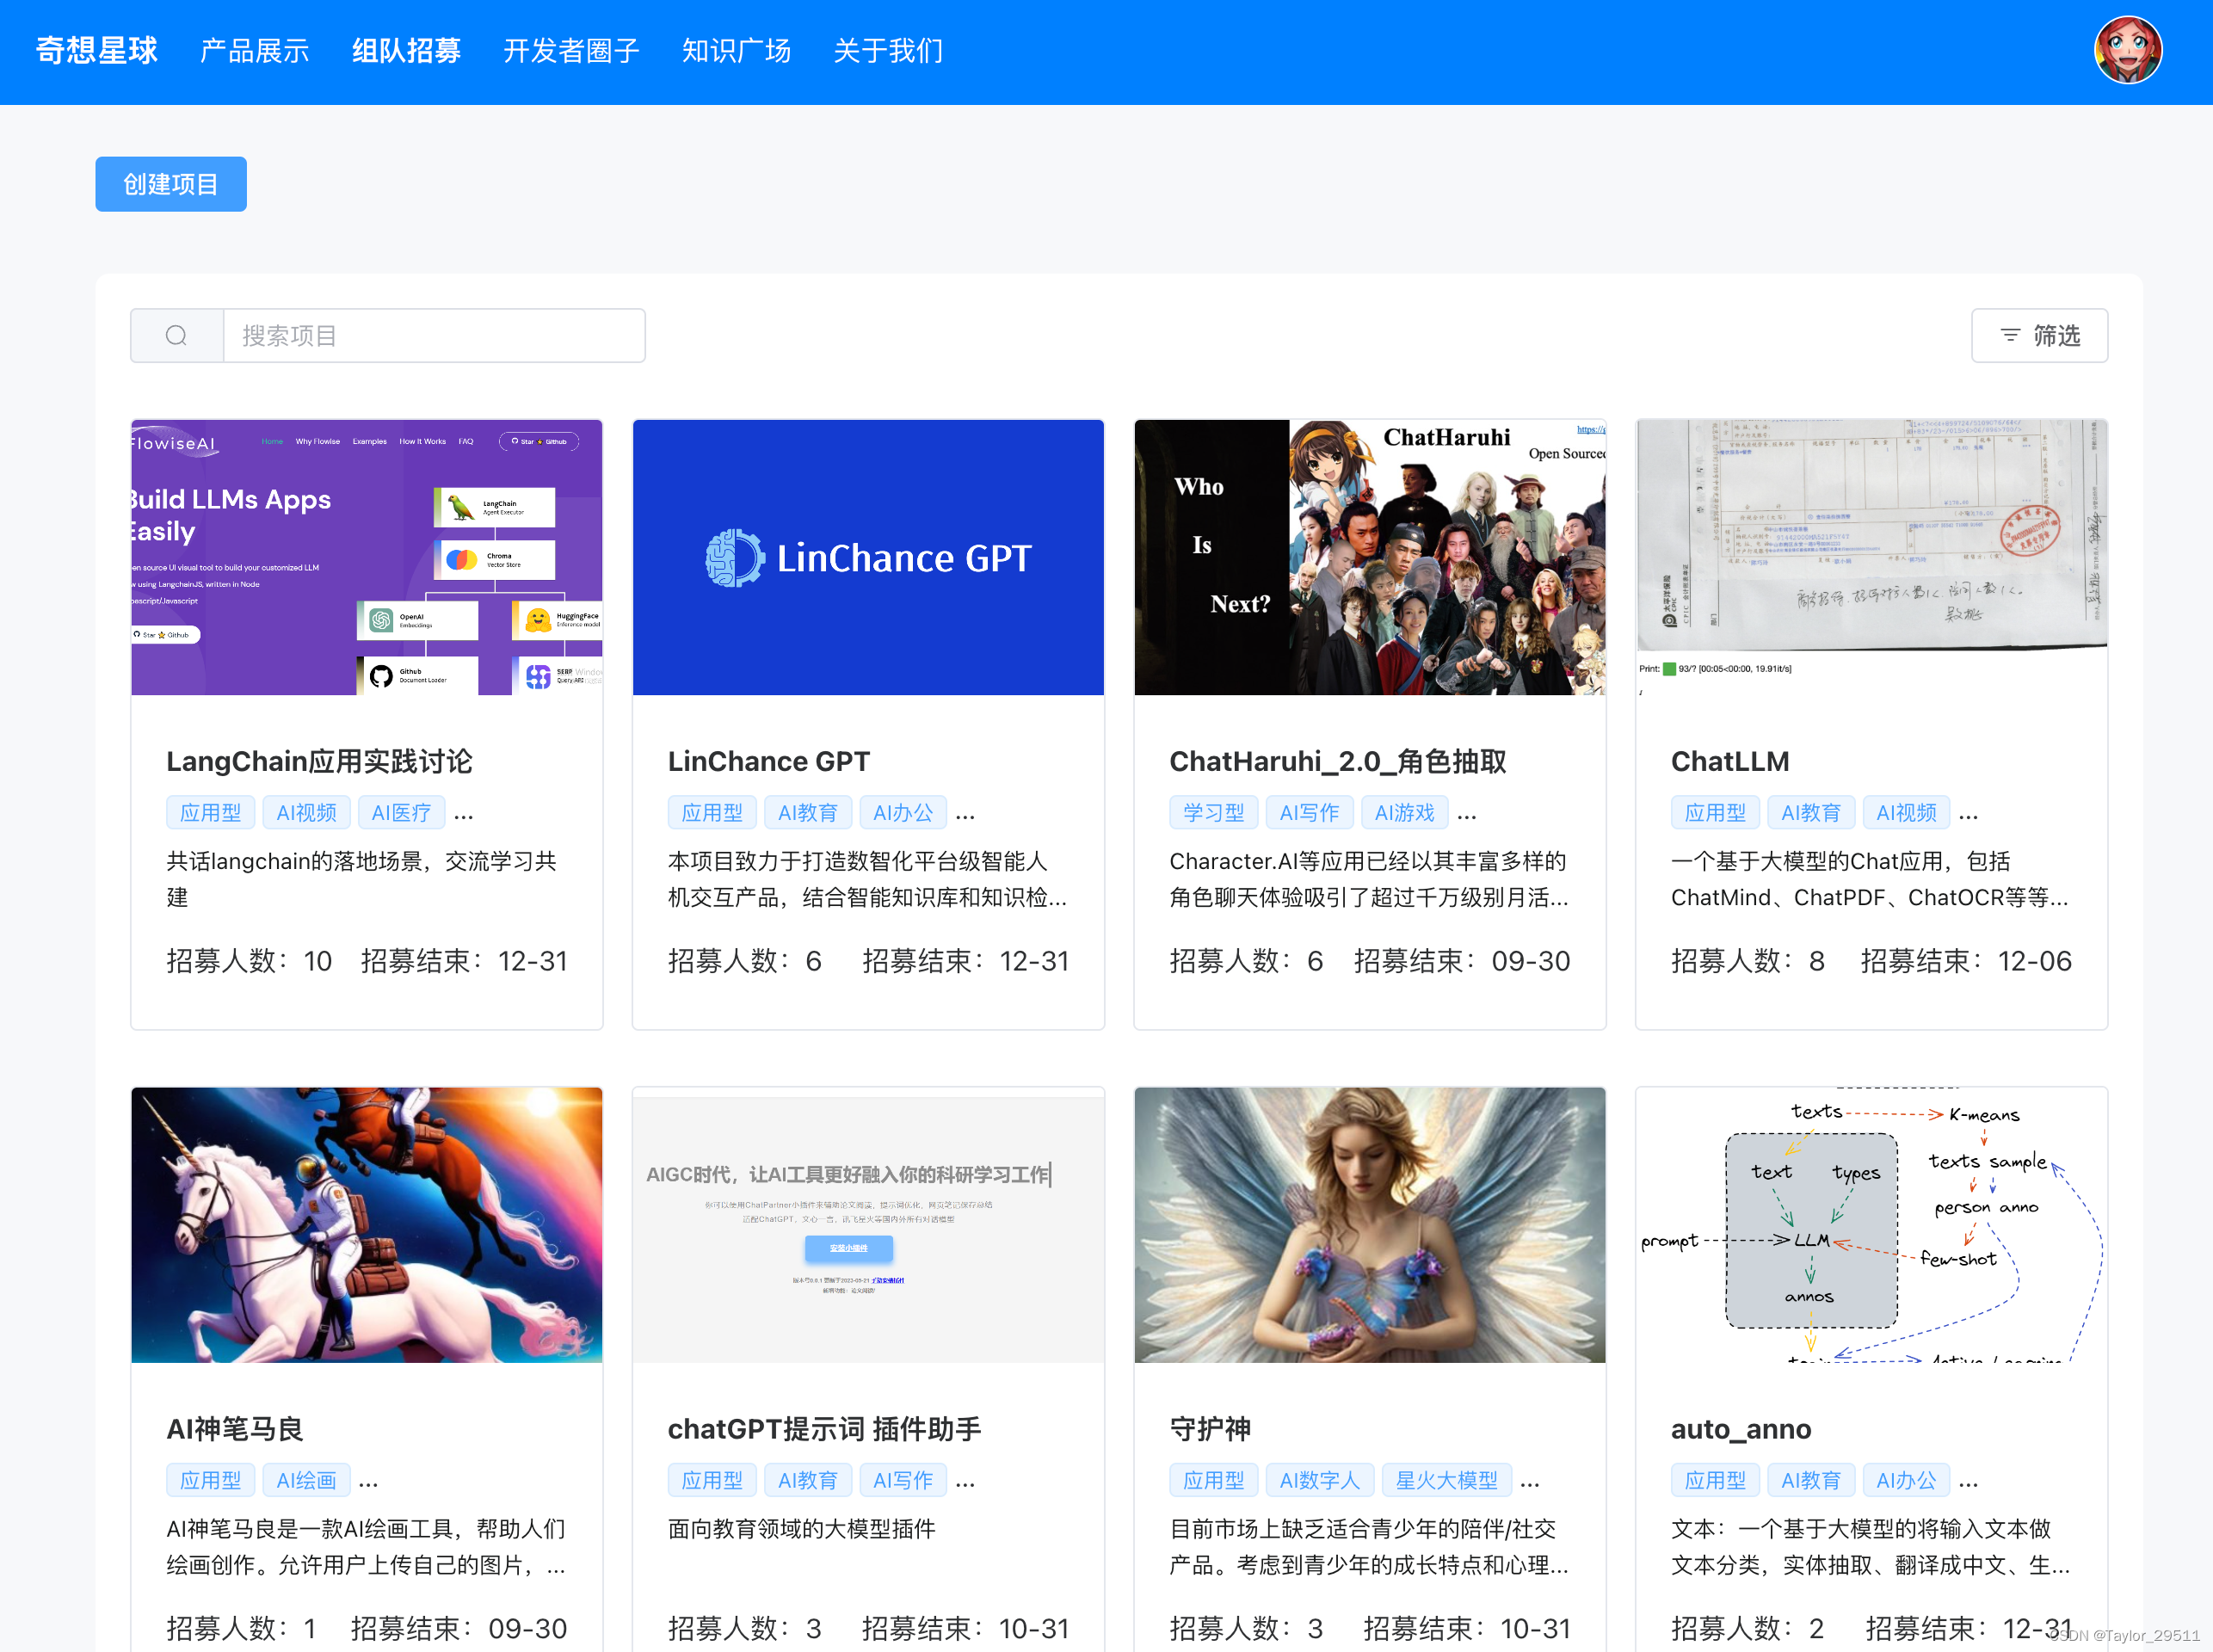Viewport: 2213px width, 1652px height.
Task: Expand more tags on LangChain card
Action: tap(464, 814)
